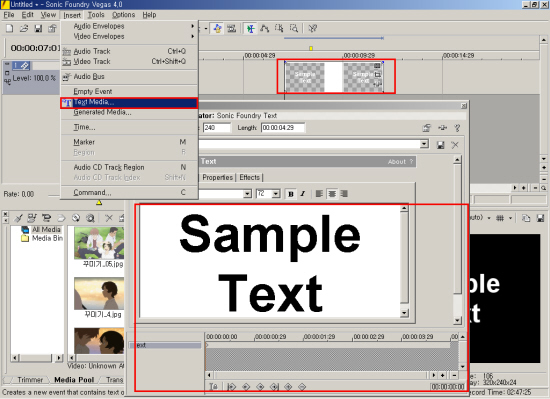Delete the preset with the X icon
The width and height of the screenshot is (550, 399).
(455, 145)
